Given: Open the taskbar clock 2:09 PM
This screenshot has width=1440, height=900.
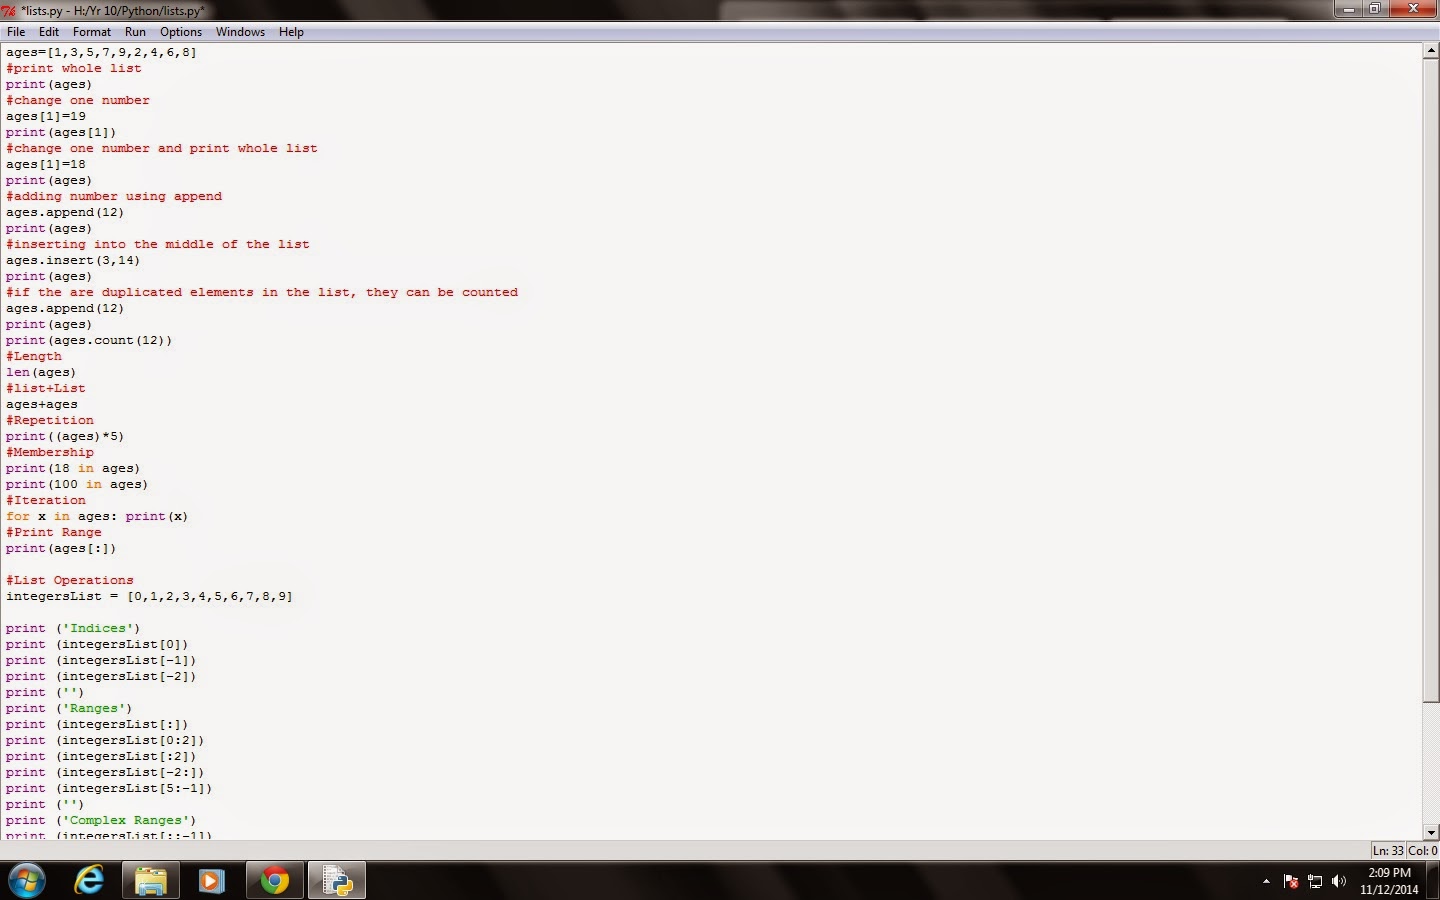Looking at the screenshot, I should [x=1389, y=881].
